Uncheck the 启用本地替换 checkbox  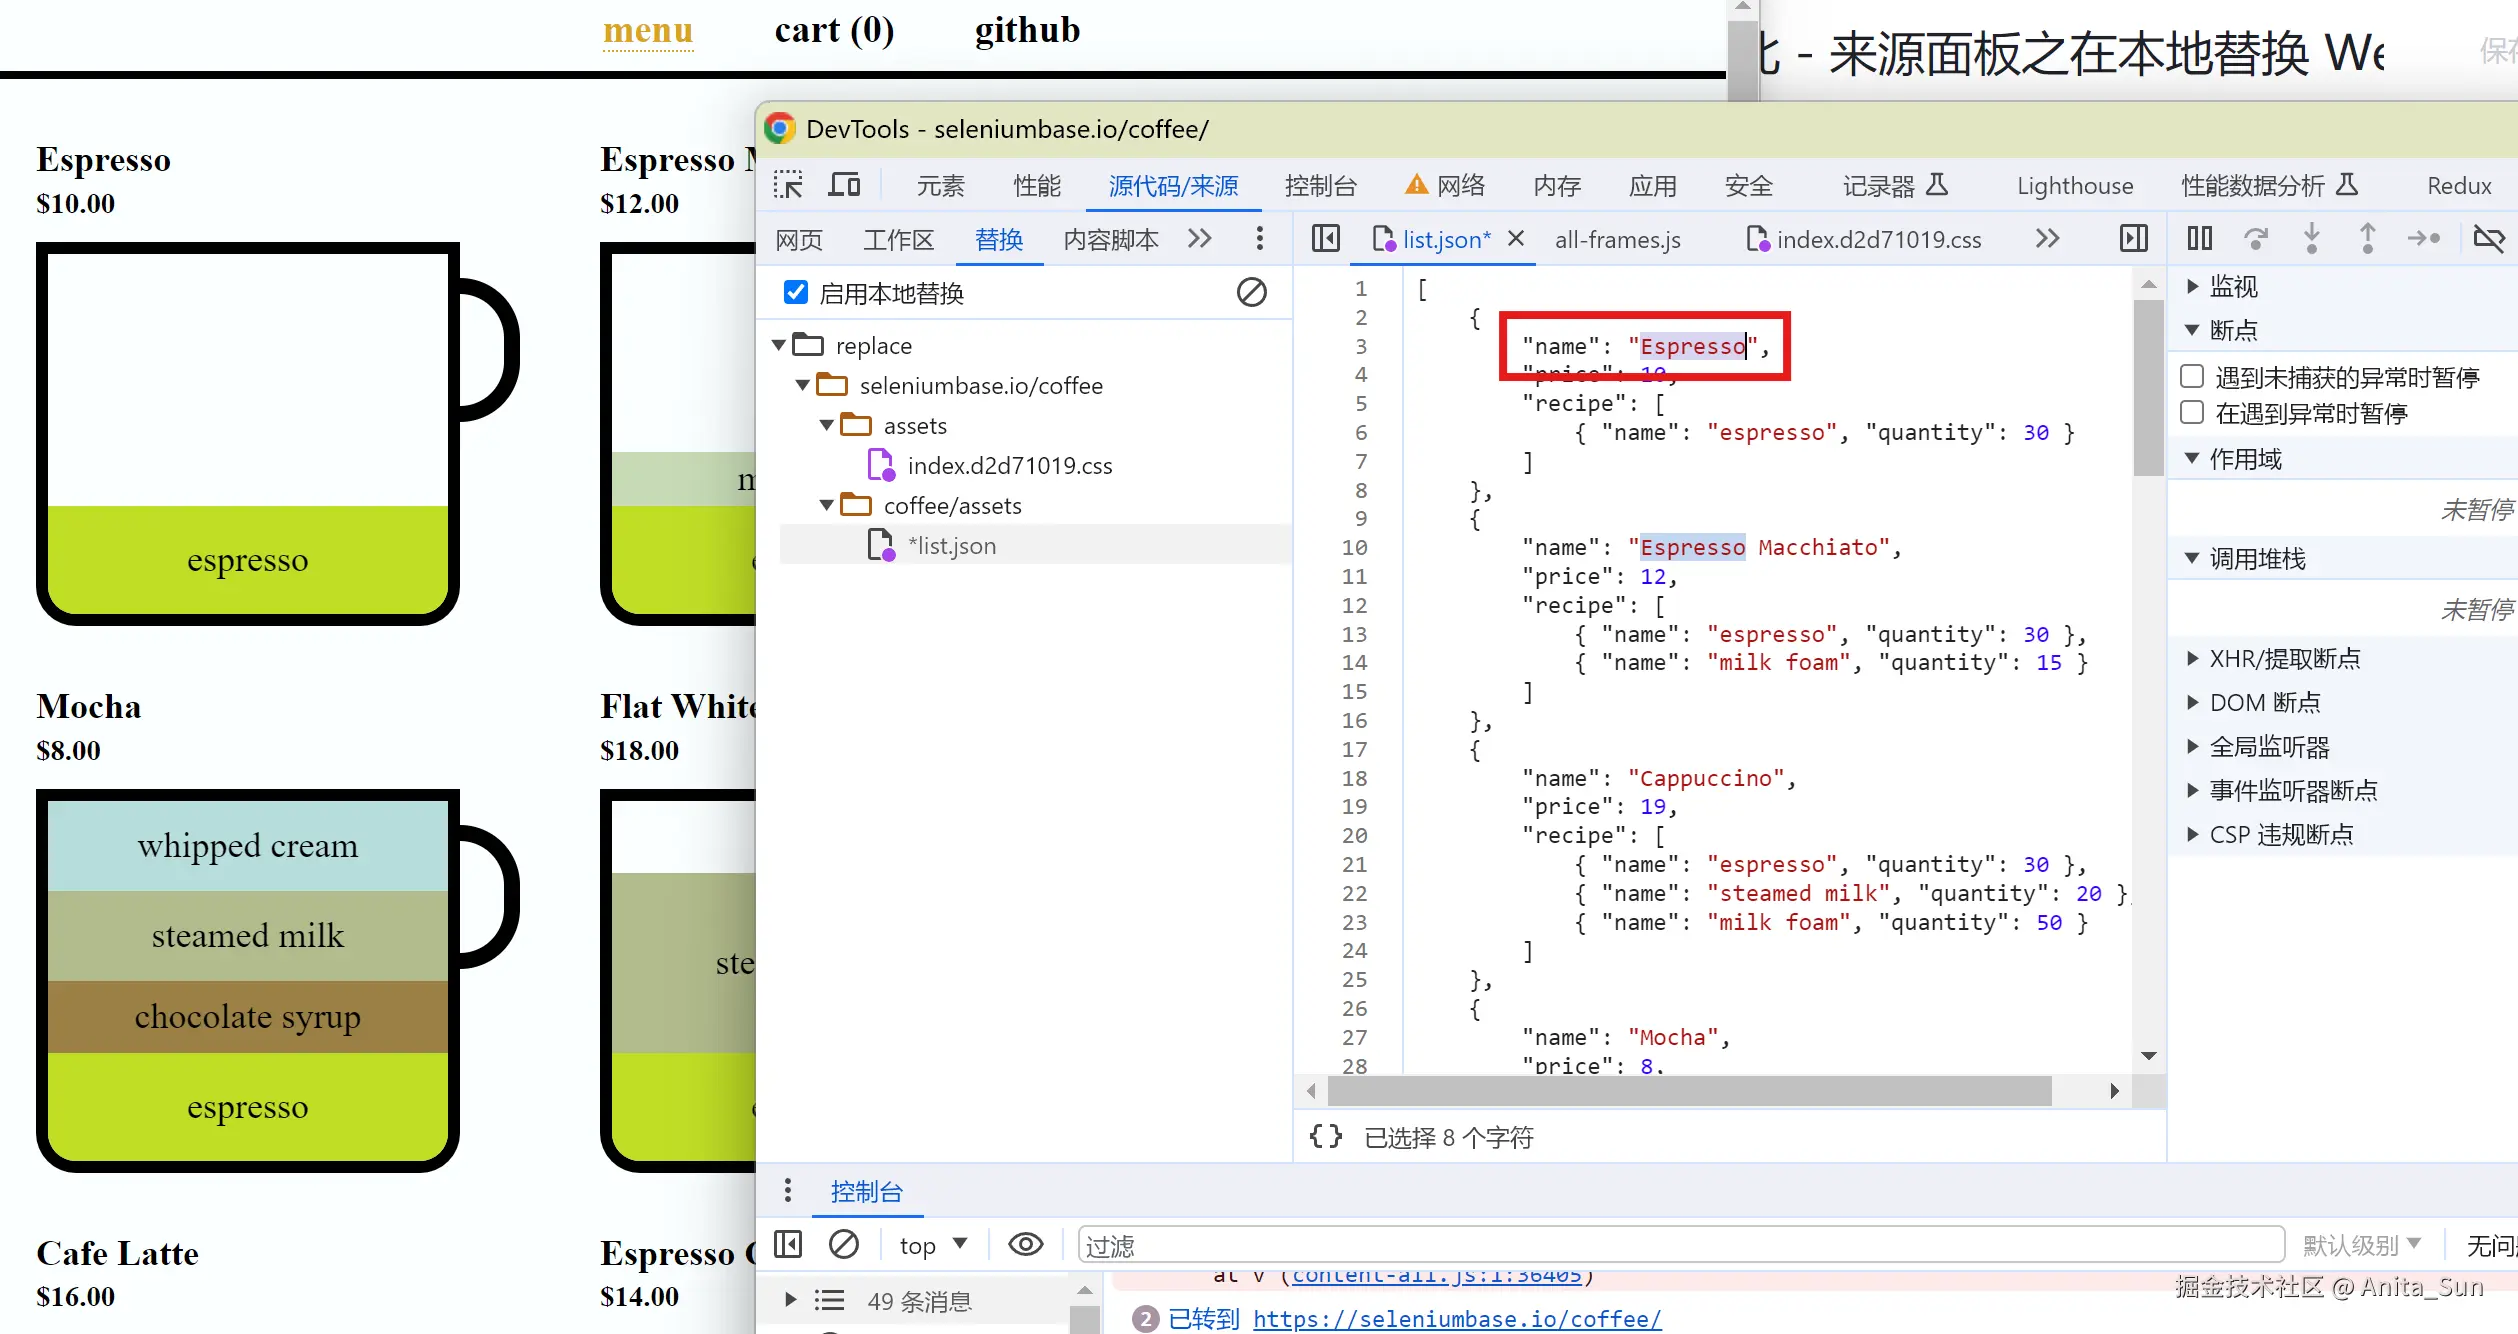click(796, 292)
